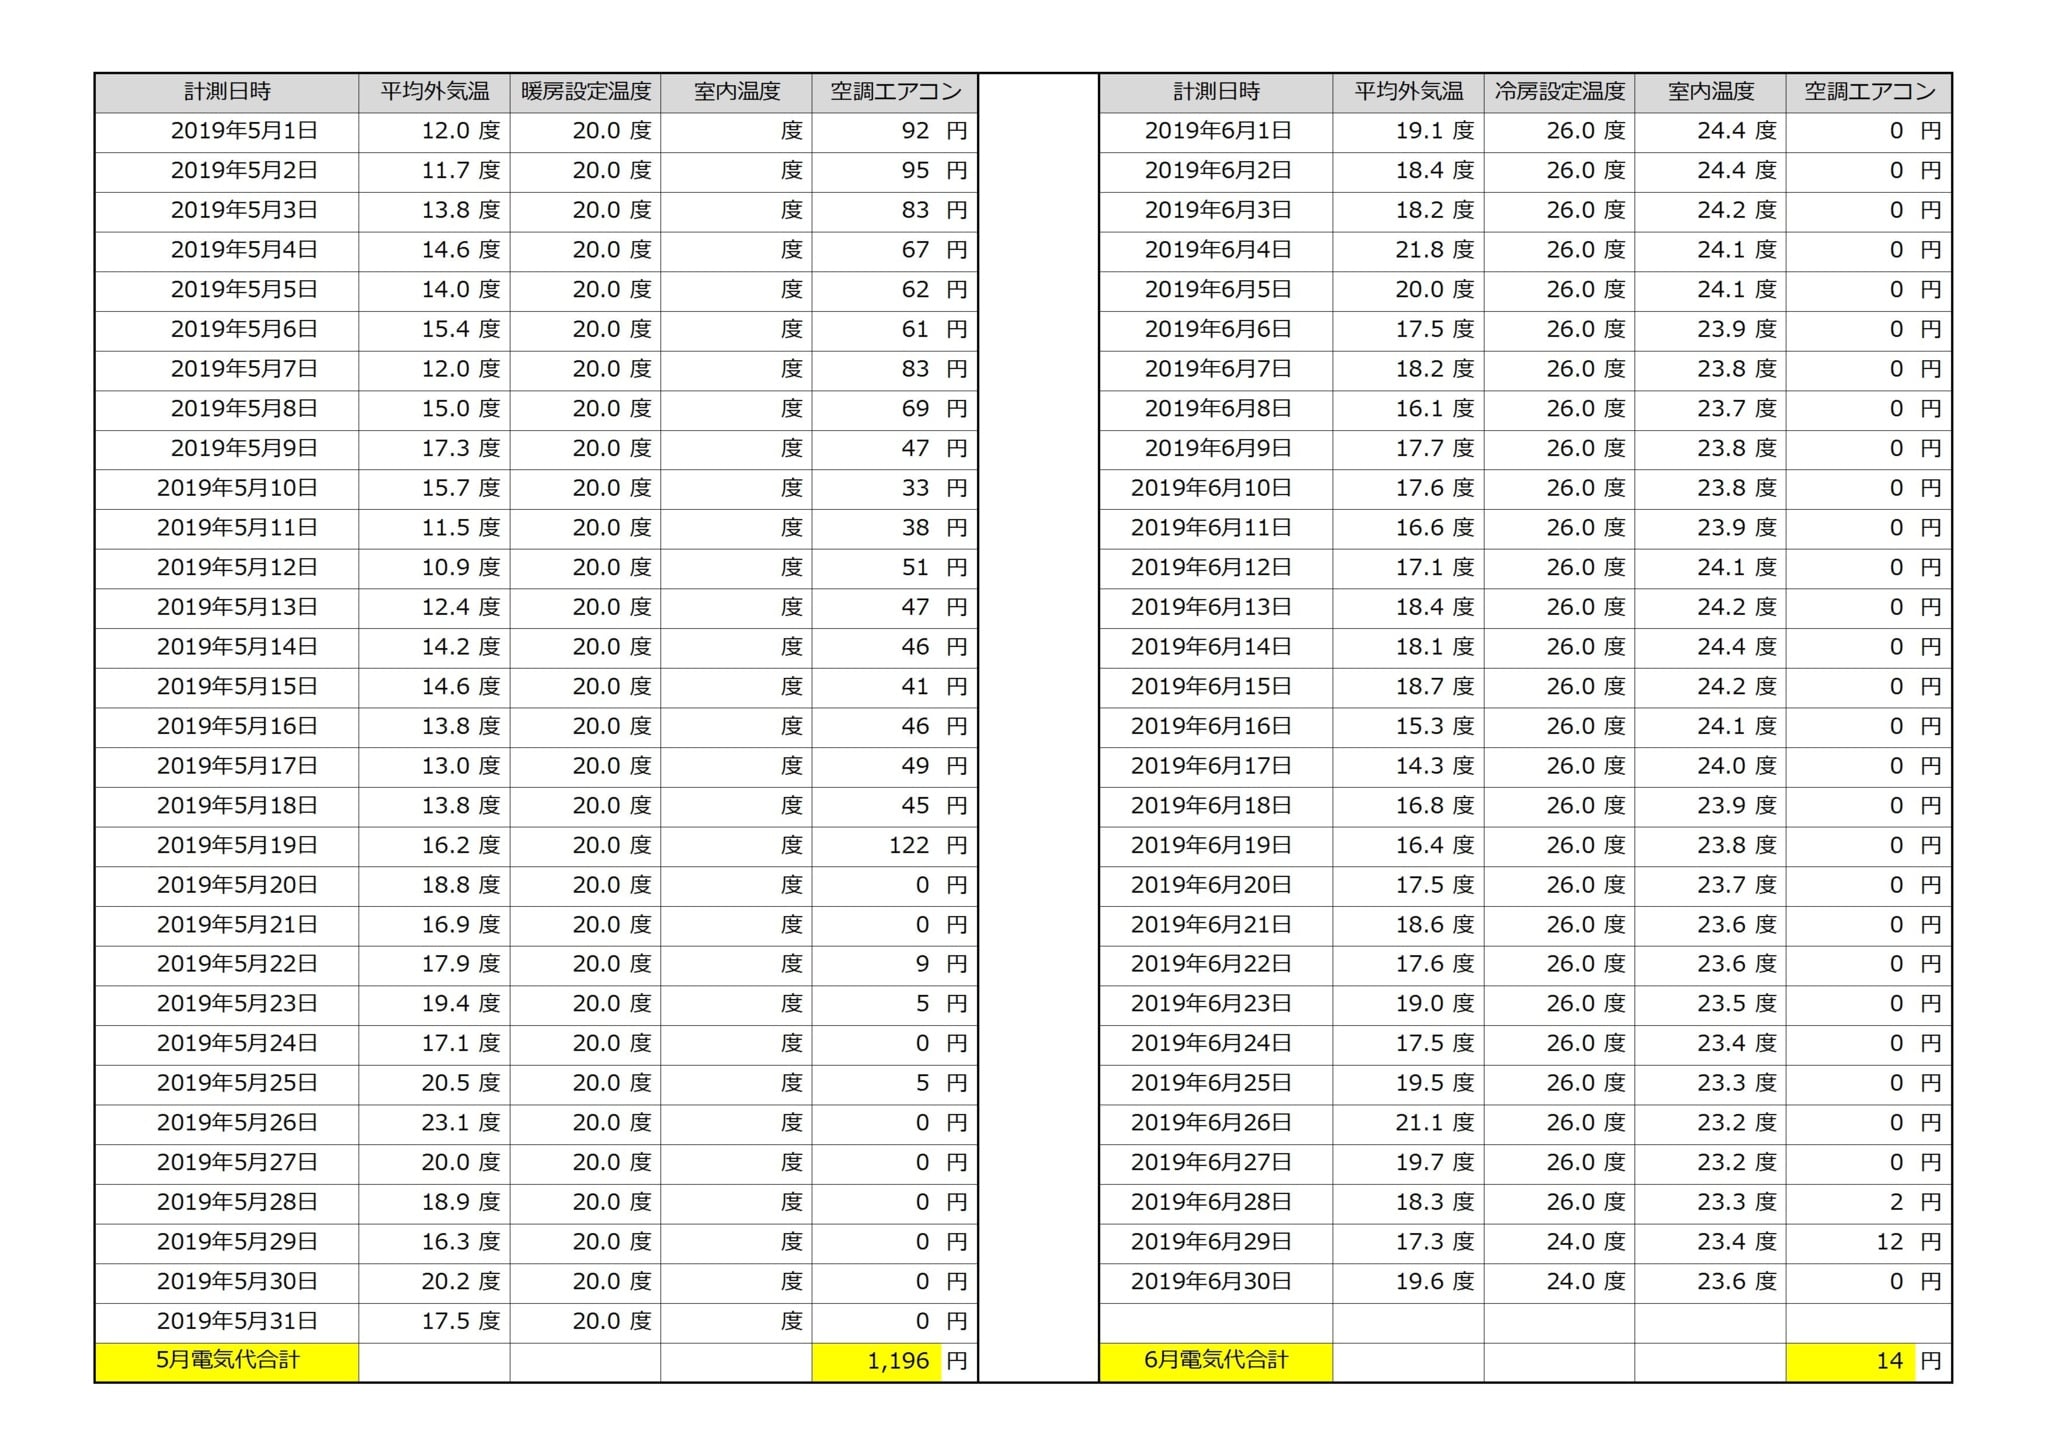Screen dimensions: 2048x1448
Task: Click outdoor temperature 14.3 度 for June 17
Action: [1408, 767]
